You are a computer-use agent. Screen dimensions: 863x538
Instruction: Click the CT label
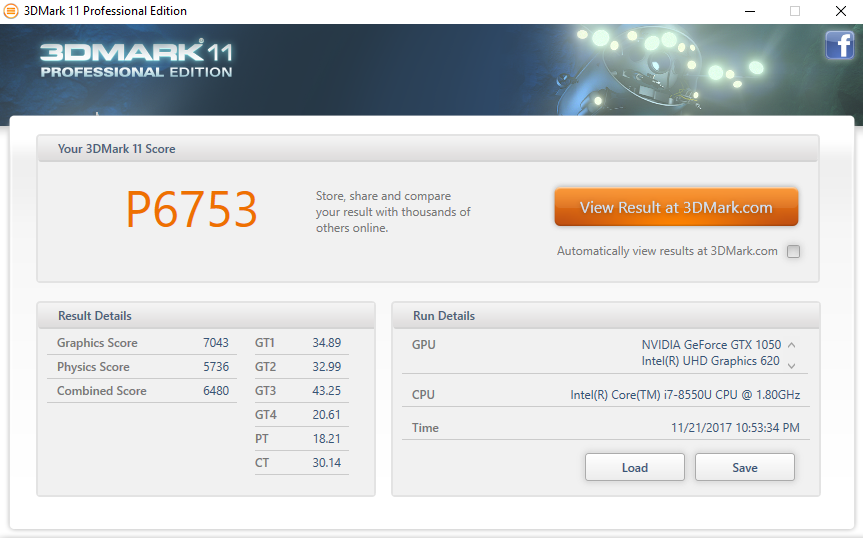262,463
